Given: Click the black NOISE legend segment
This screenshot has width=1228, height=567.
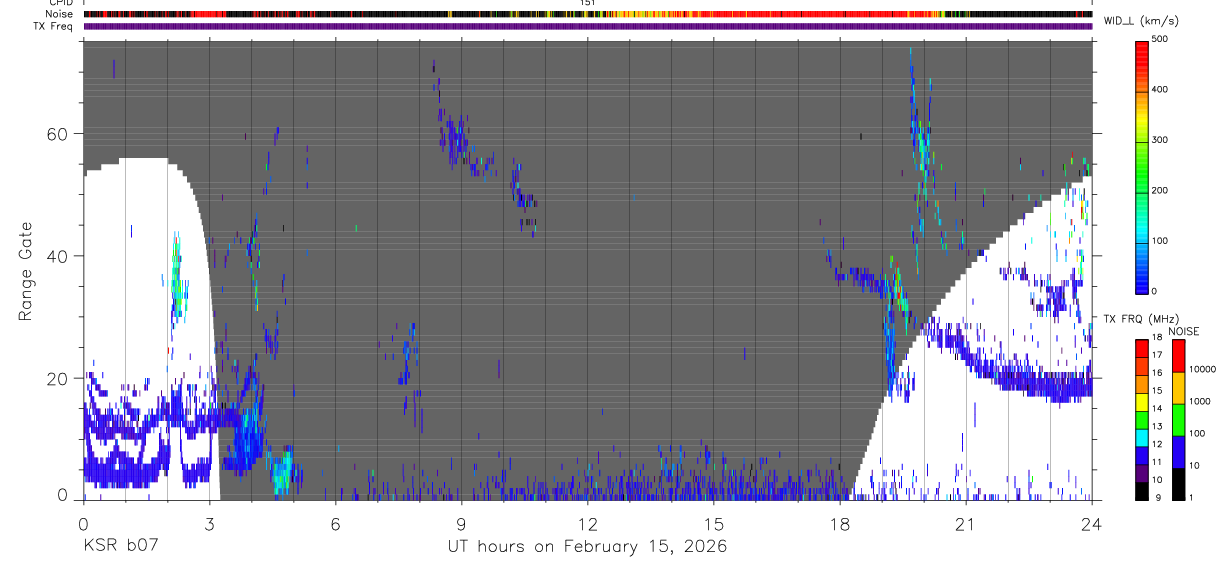Looking at the screenshot, I should [x=1178, y=483].
